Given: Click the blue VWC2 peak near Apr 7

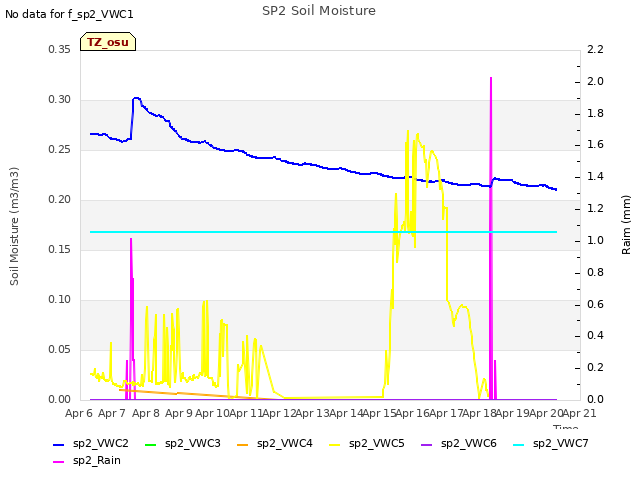Looking at the screenshot, I should pos(136,98).
